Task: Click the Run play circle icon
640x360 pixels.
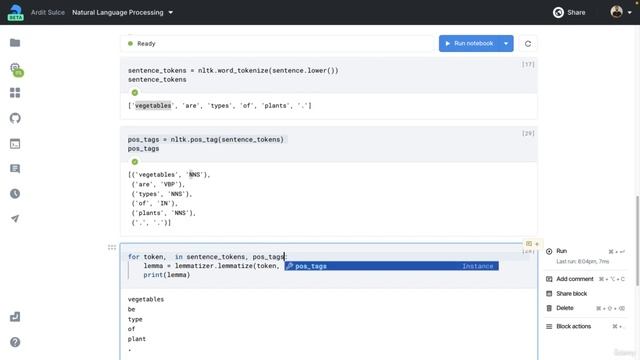Action: click(x=549, y=251)
